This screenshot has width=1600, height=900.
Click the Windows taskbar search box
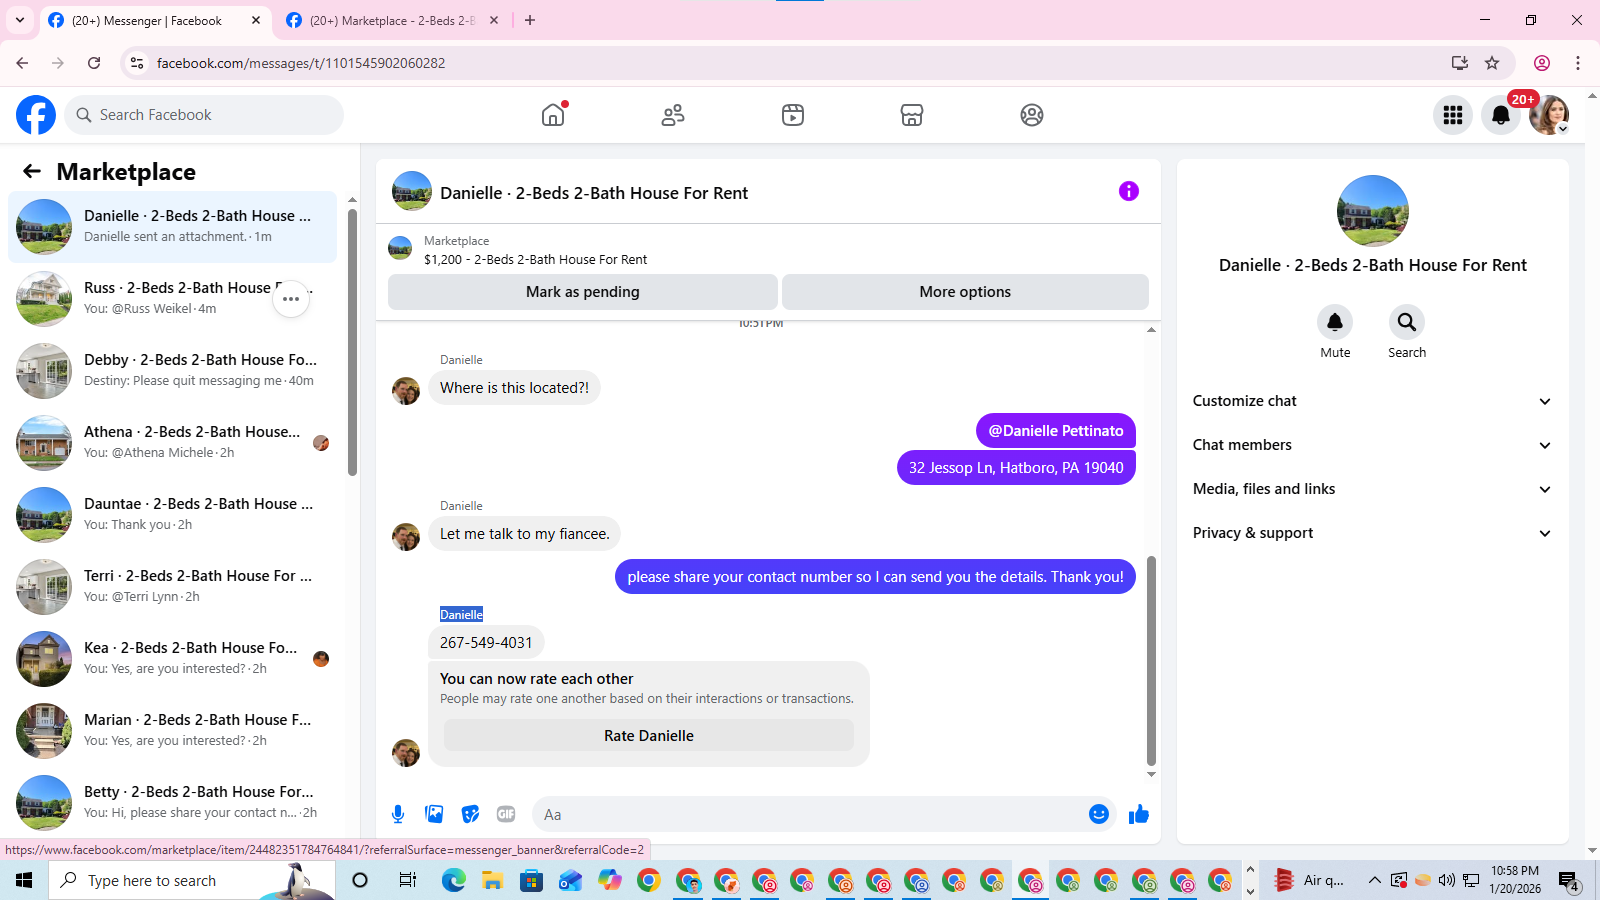[x=192, y=880]
